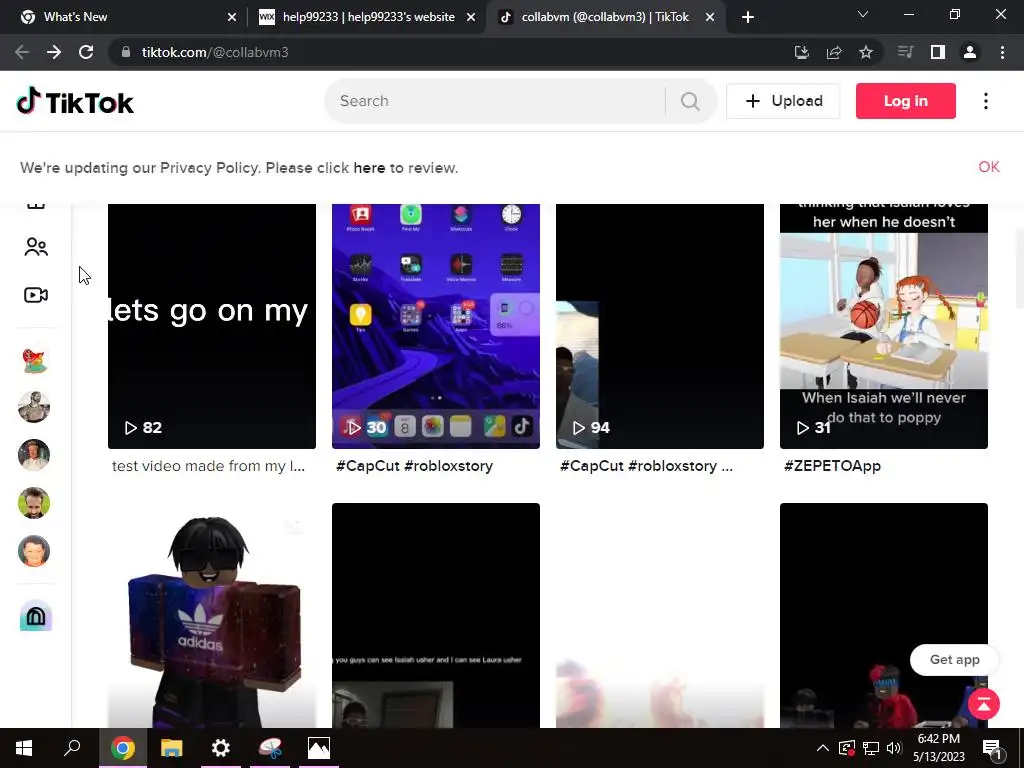
Task: Open a new browser tab
Action: pos(748,17)
